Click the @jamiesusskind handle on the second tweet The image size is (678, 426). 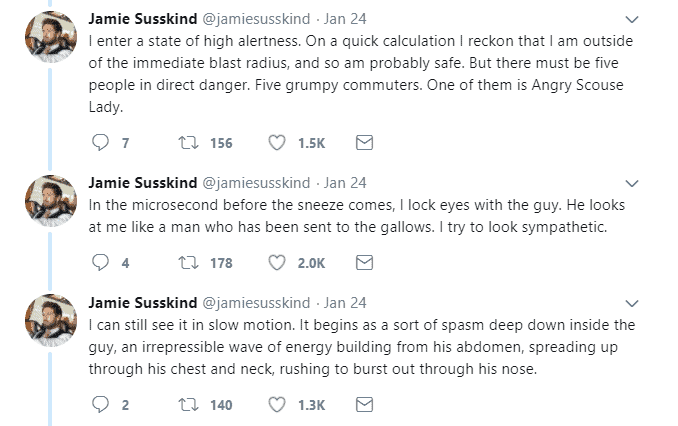point(256,183)
